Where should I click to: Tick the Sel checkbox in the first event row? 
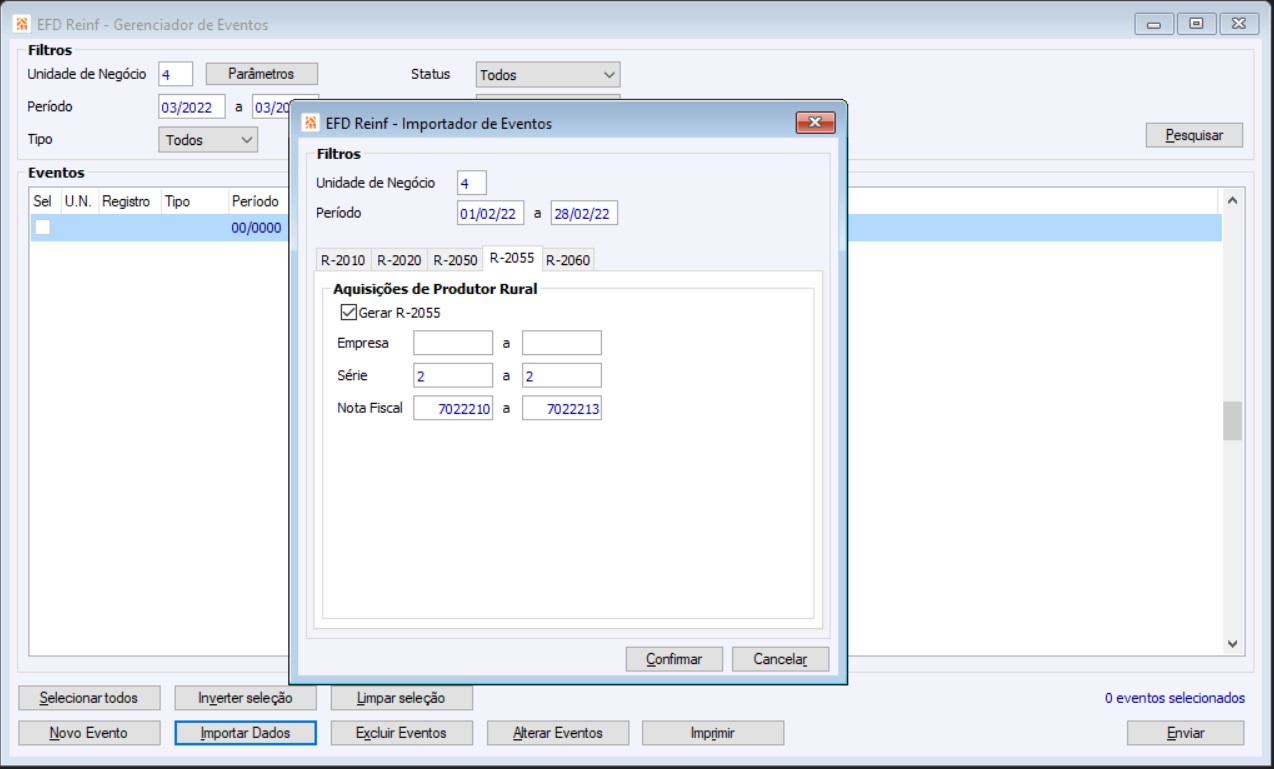coord(42,227)
